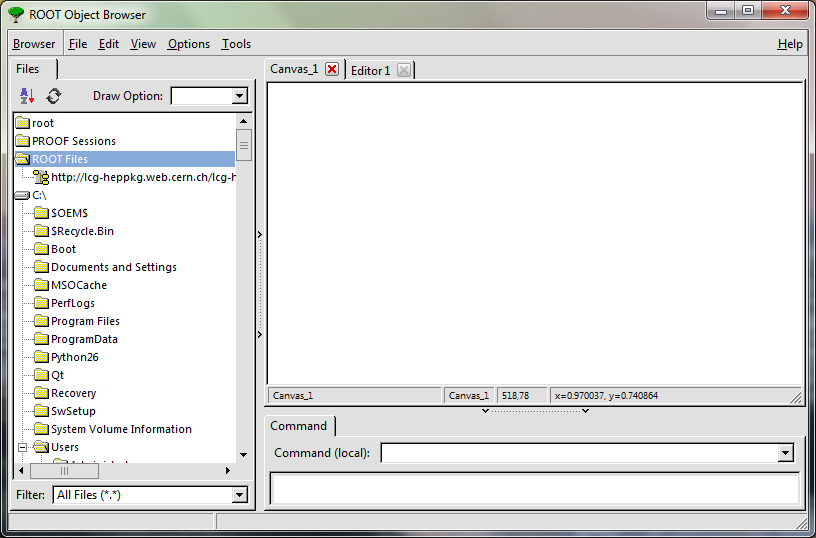
Task: Click inside the command output text area
Action: tap(534, 489)
